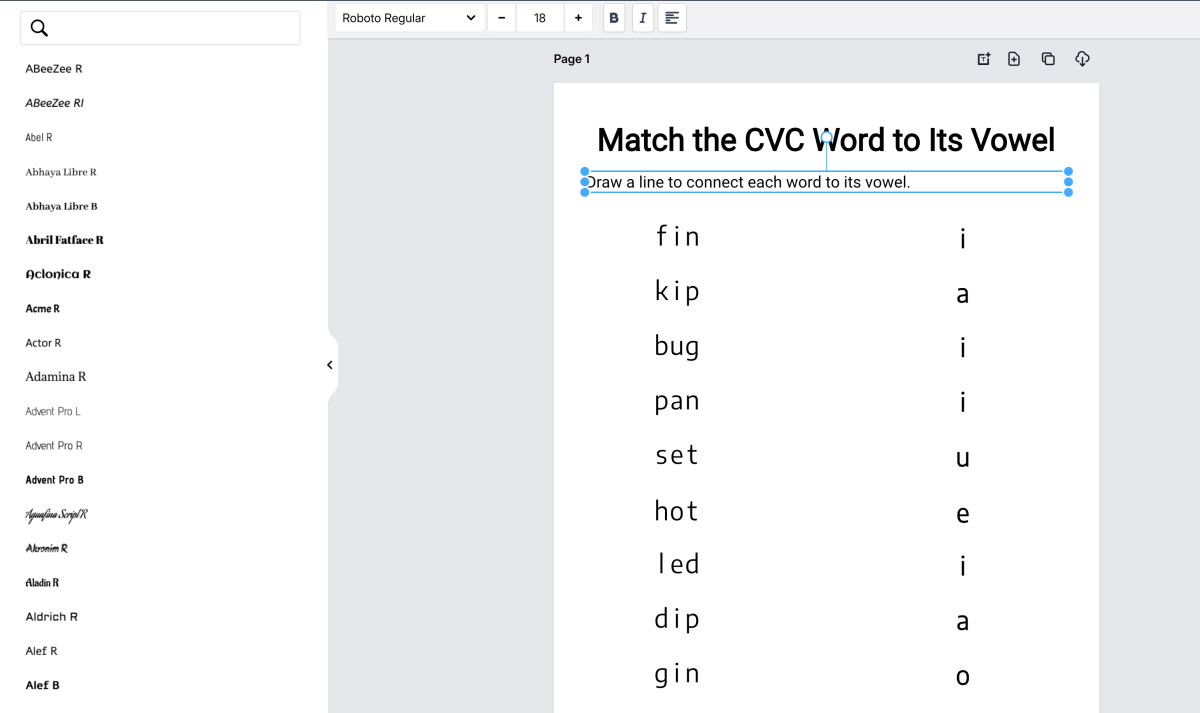Open the Roboto Regular font dropdown
The width and height of the screenshot is (1200, 713).
pos(409,18)
